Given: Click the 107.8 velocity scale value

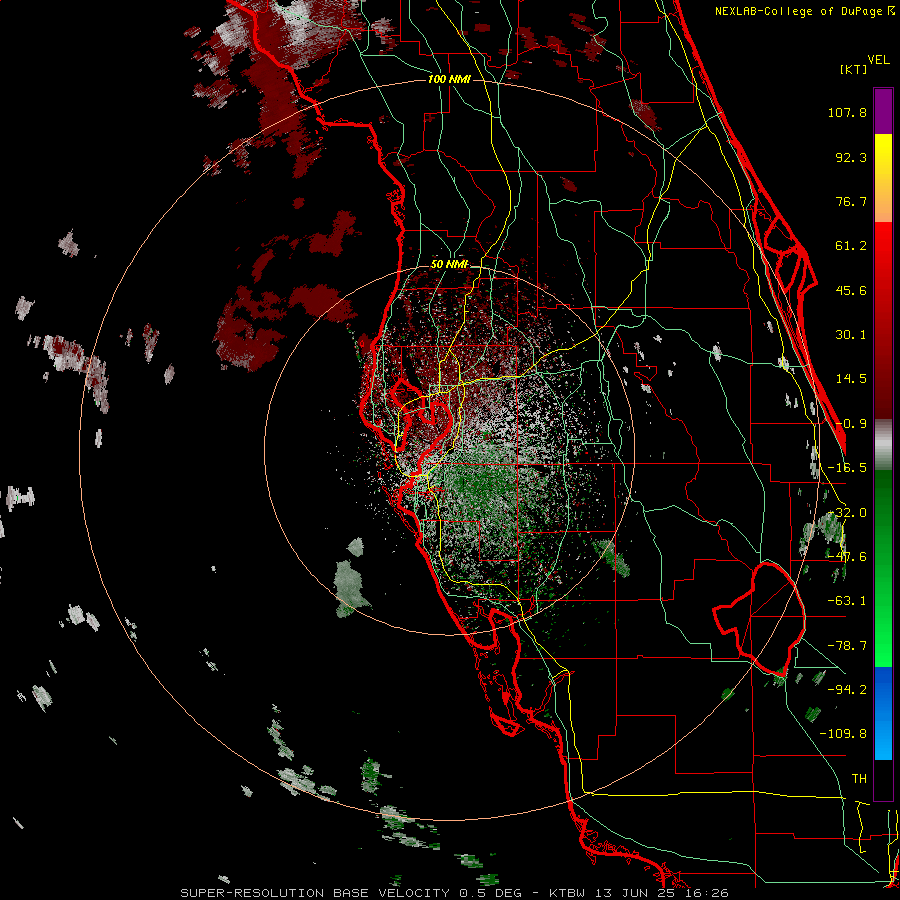Looking at the screenshot, I should coord(847,112).
